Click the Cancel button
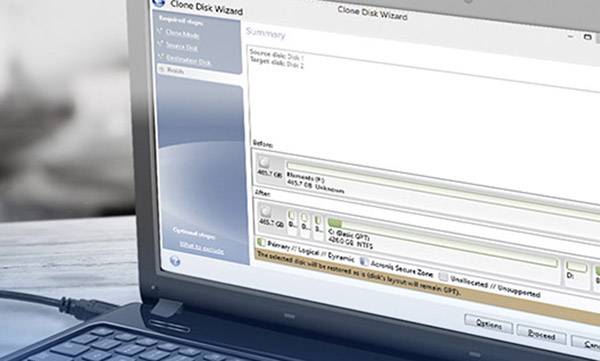Screen dimensions: 600x361 coord(587,343)
